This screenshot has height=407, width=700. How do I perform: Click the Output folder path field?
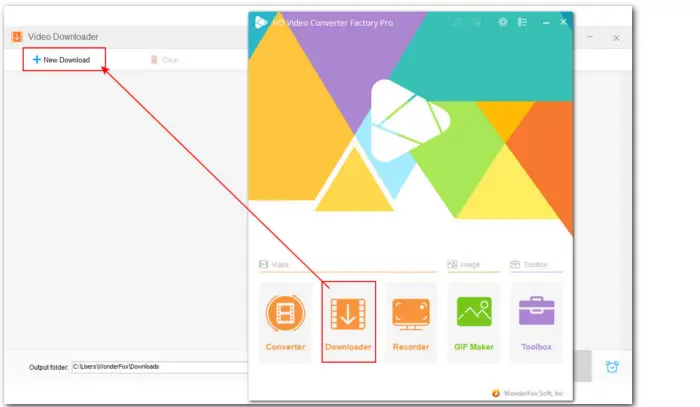point(160,367)
